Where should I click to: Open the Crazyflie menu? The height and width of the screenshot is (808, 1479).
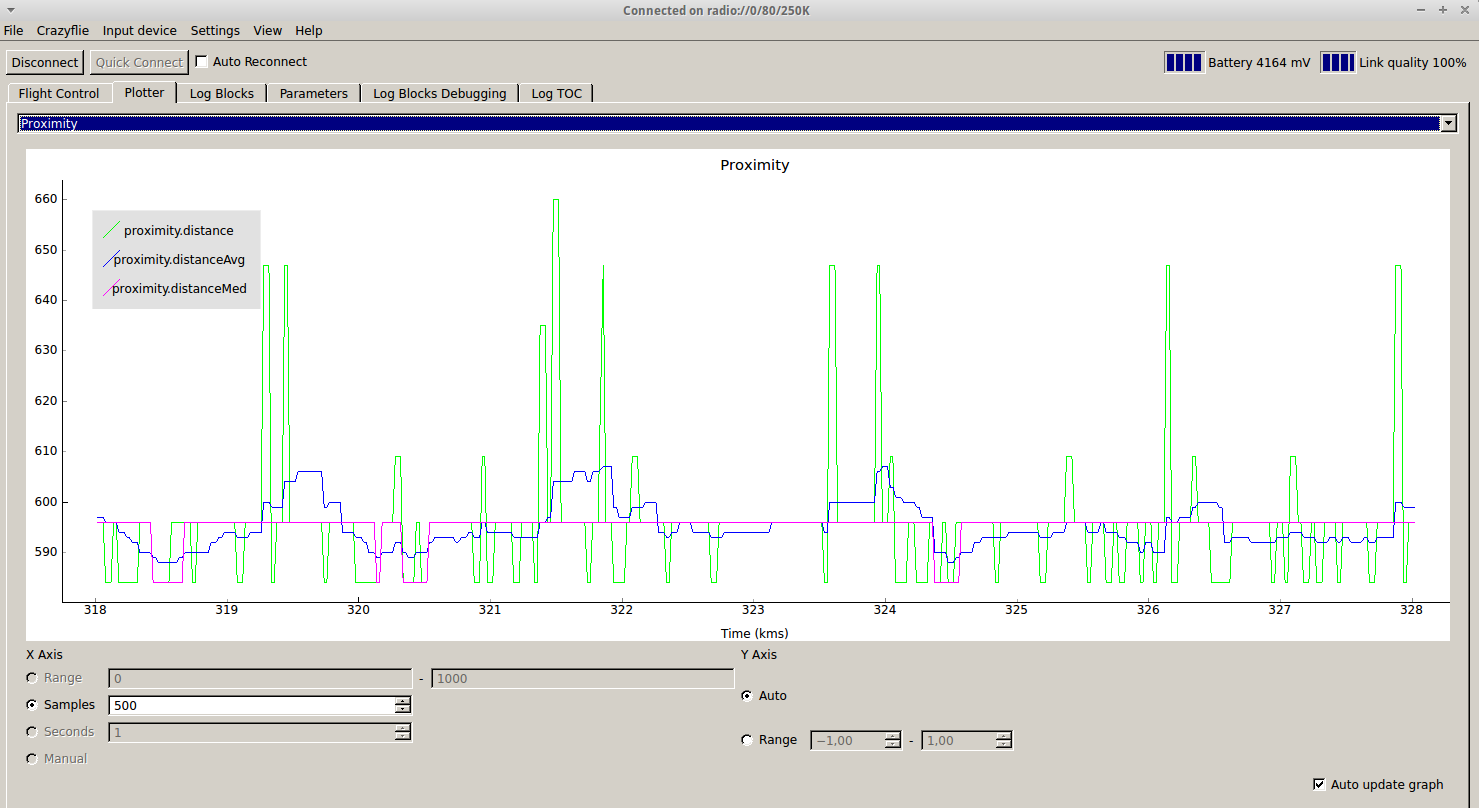pyautogui.click(x=63, y=31)
